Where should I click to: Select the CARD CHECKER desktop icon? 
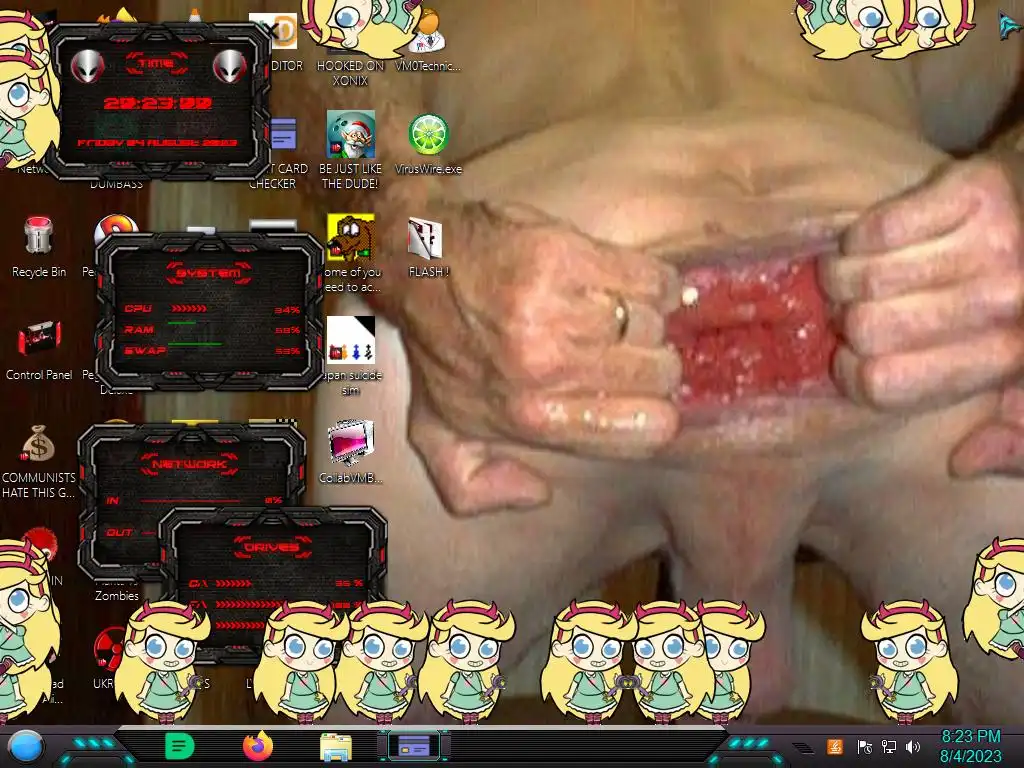pyautogui.click(x=283, y=135)
